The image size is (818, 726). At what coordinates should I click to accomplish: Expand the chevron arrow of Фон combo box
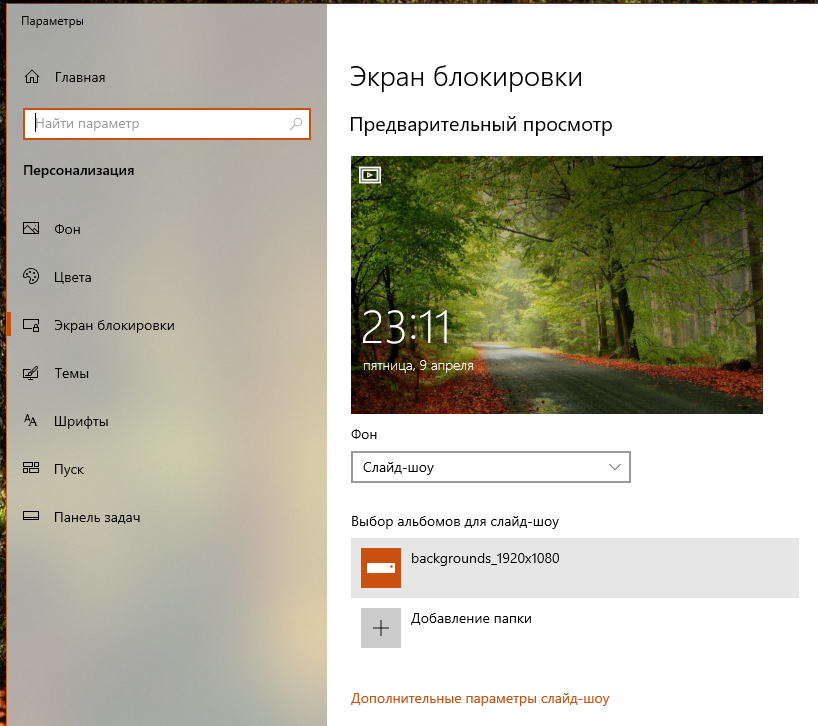tap(615, 467)
